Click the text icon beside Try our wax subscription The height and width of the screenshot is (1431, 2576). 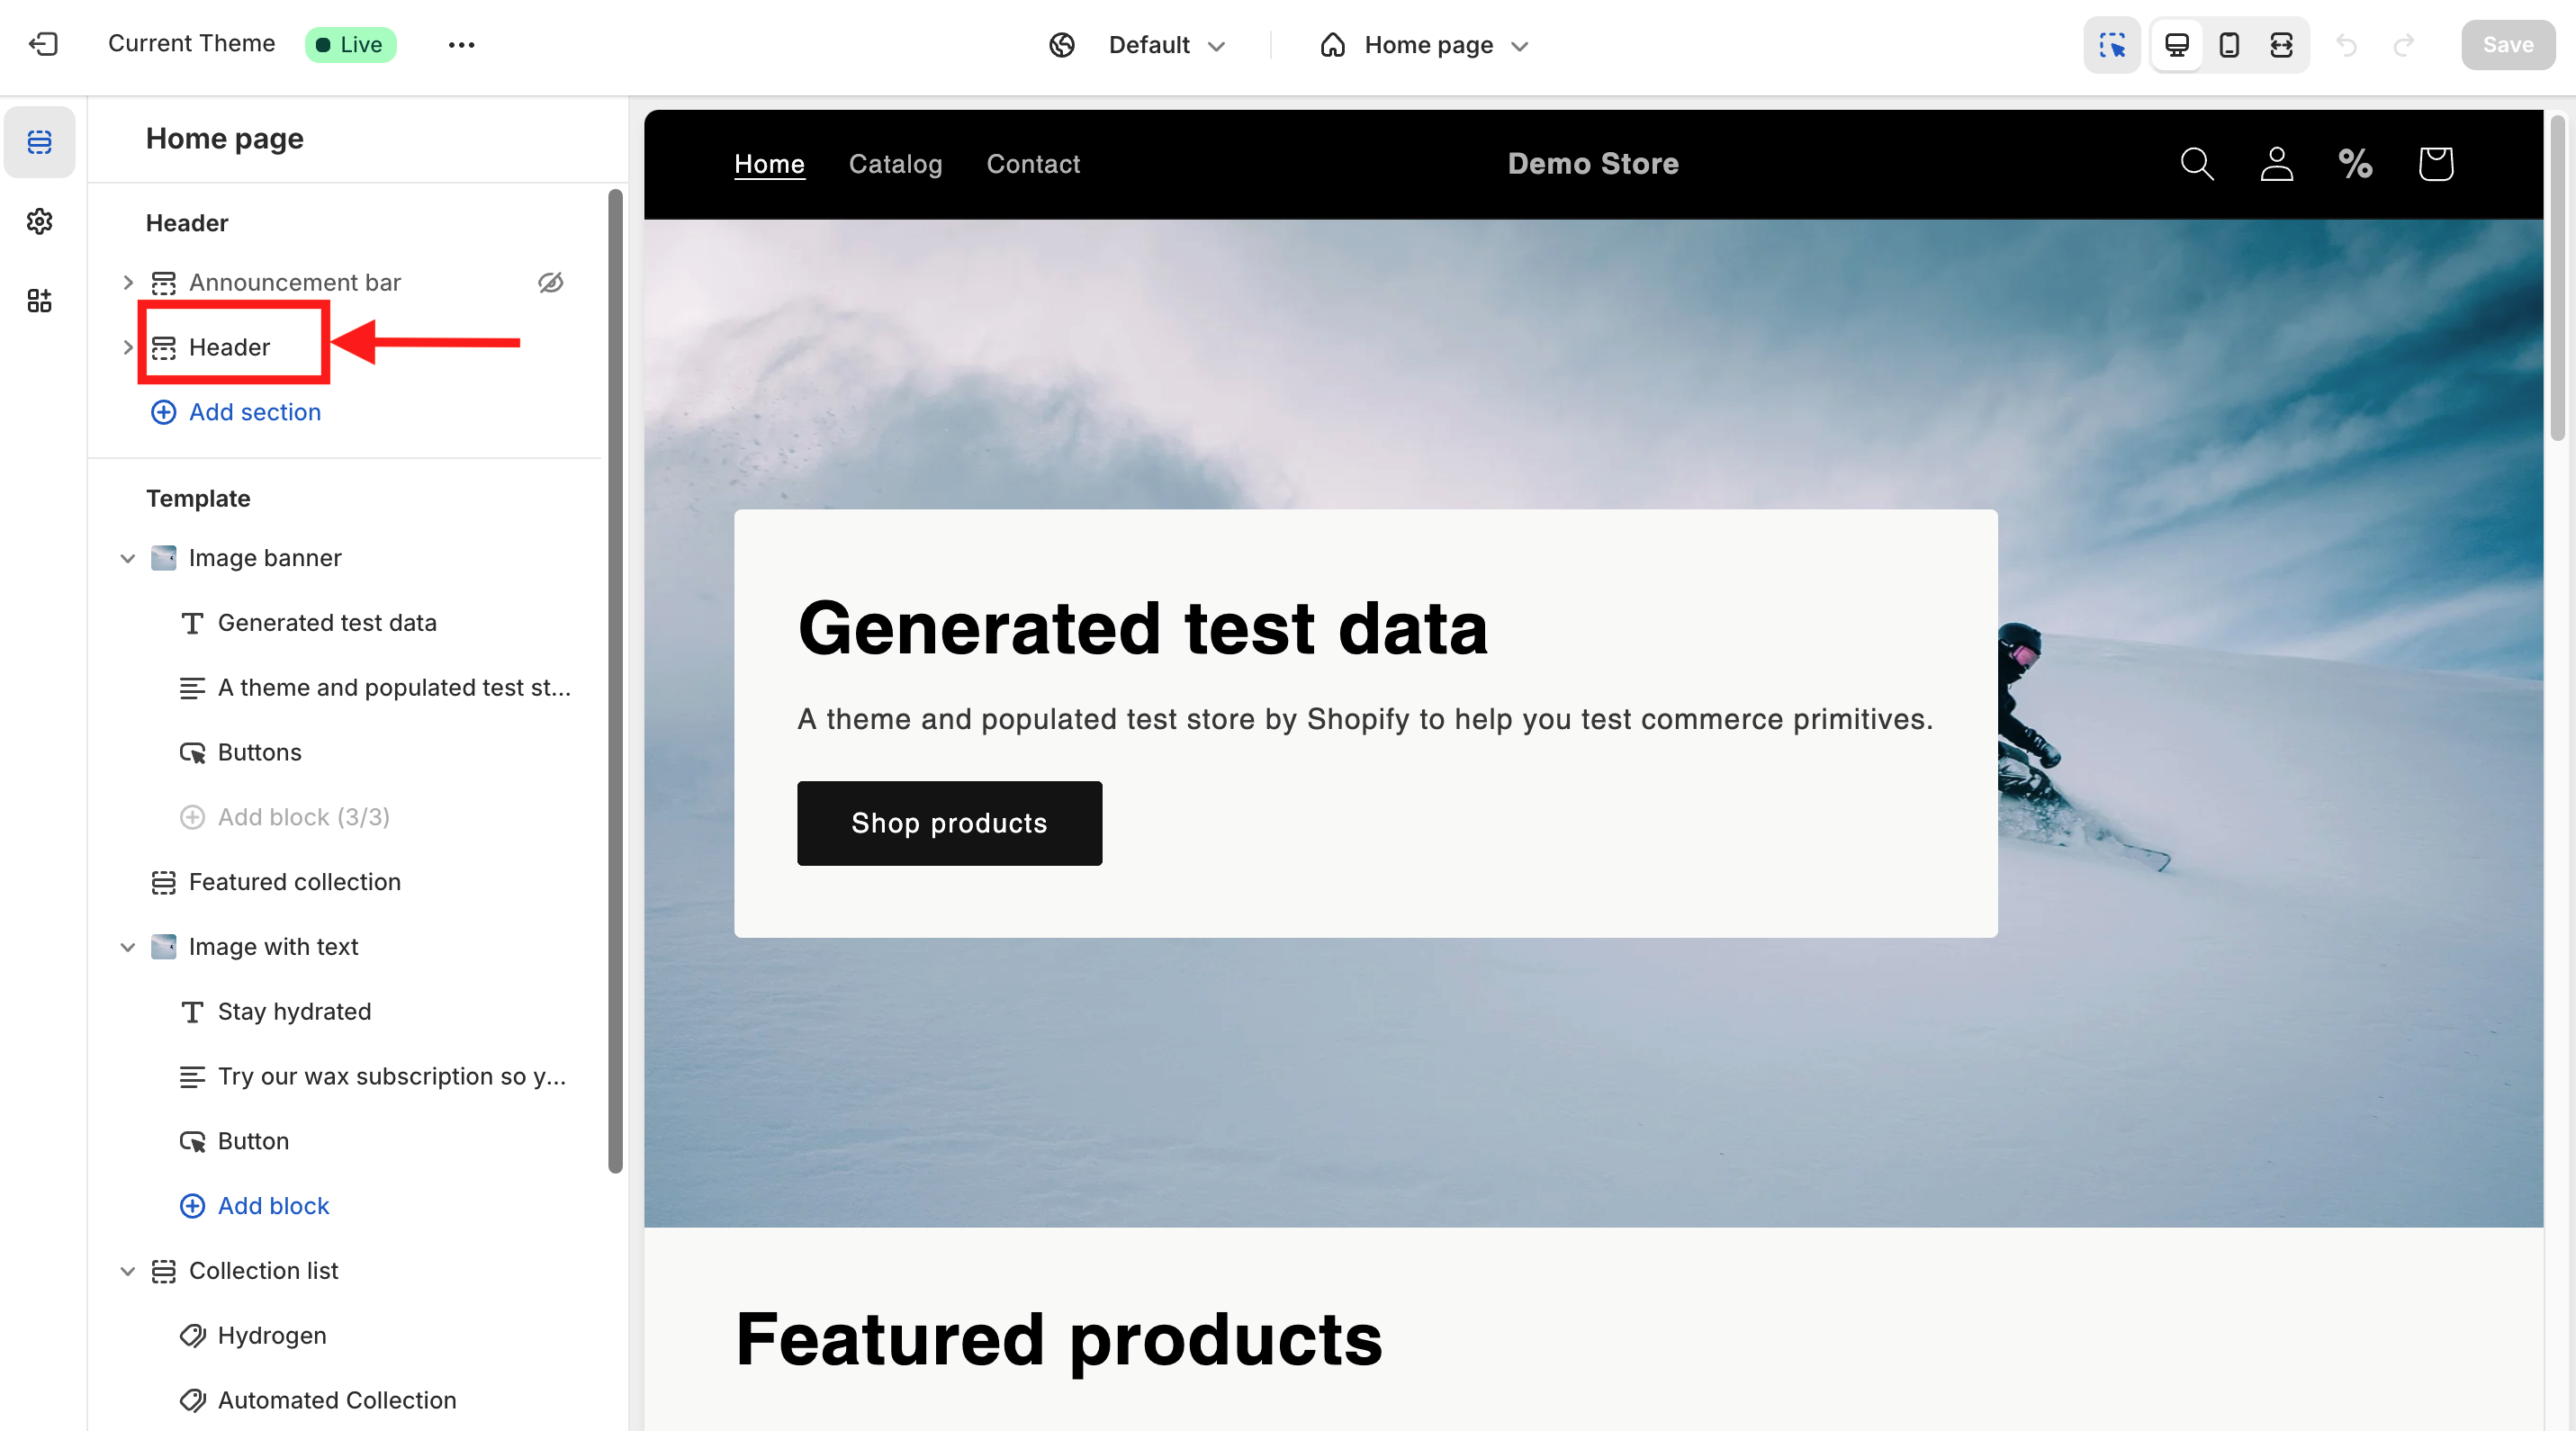click(193, 1077)
